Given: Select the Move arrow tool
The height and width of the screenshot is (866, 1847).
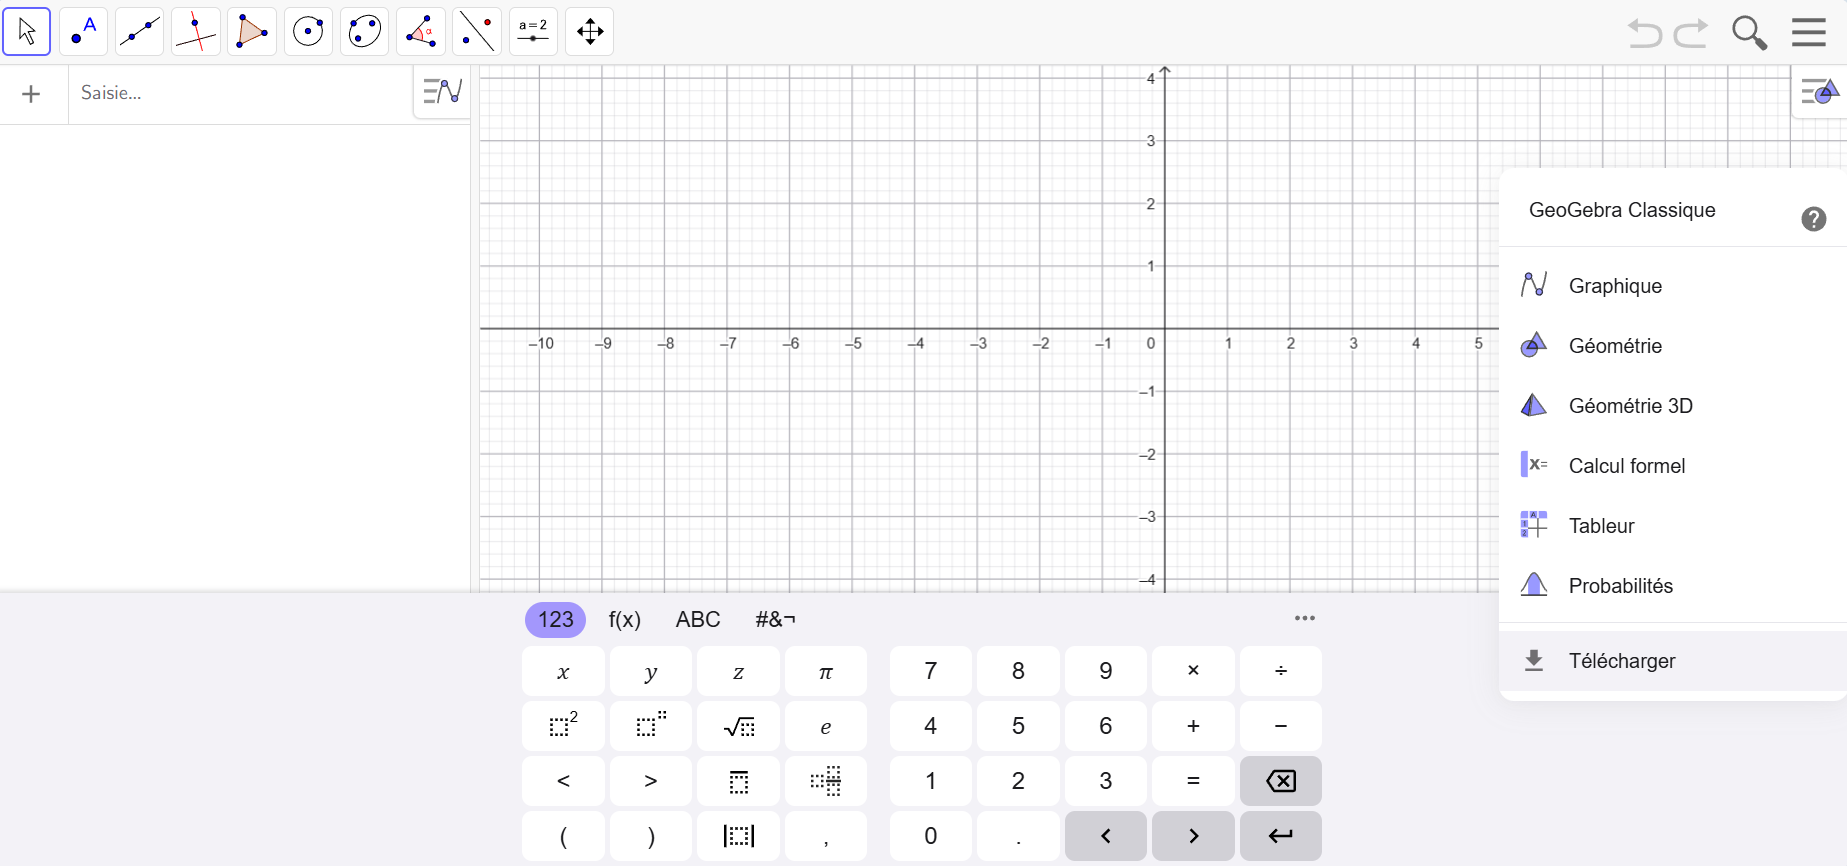Looking at the screenshot, I should (x=27, y=32).
